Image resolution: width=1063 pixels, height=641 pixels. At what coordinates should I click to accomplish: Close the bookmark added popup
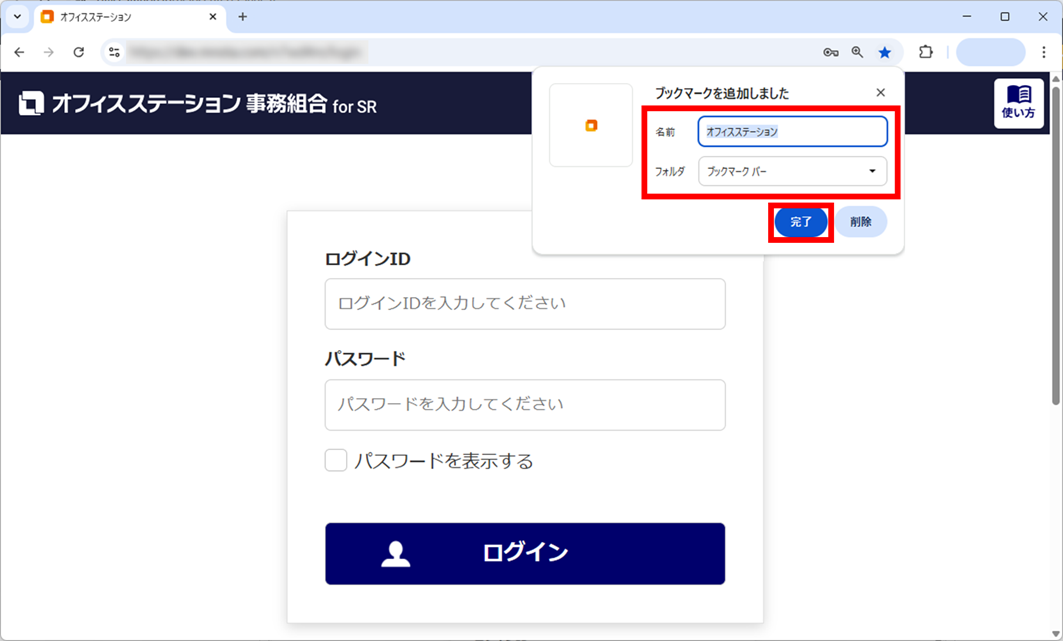click(880, 93)
